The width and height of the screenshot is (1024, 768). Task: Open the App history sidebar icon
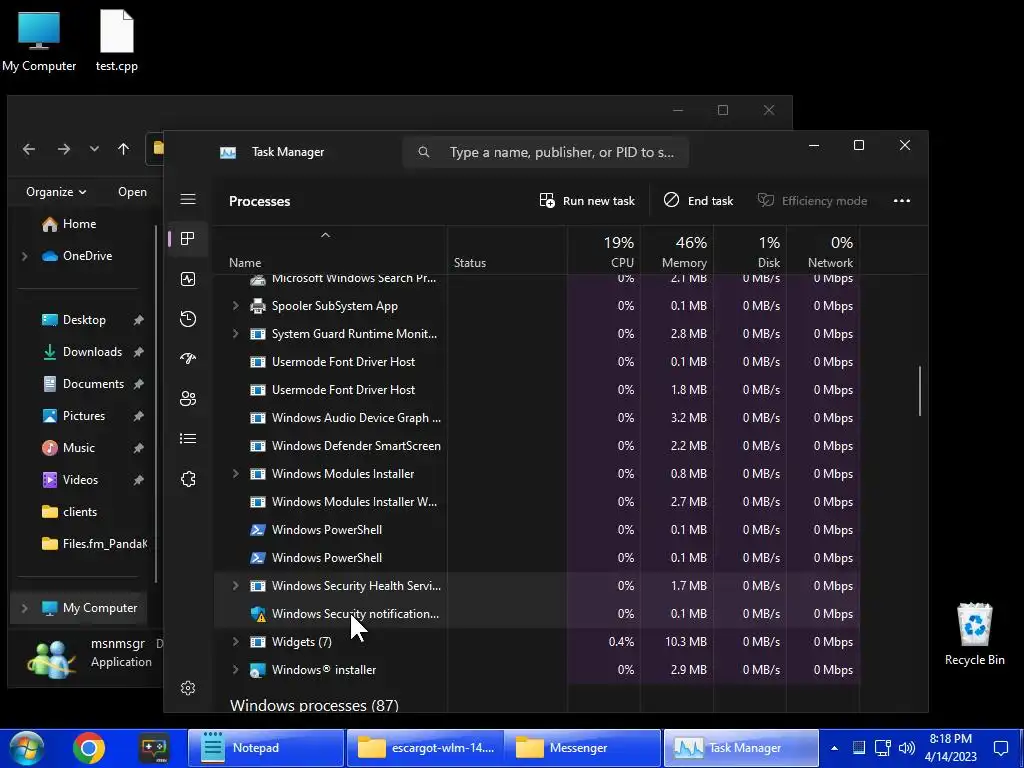coord(188,319)
